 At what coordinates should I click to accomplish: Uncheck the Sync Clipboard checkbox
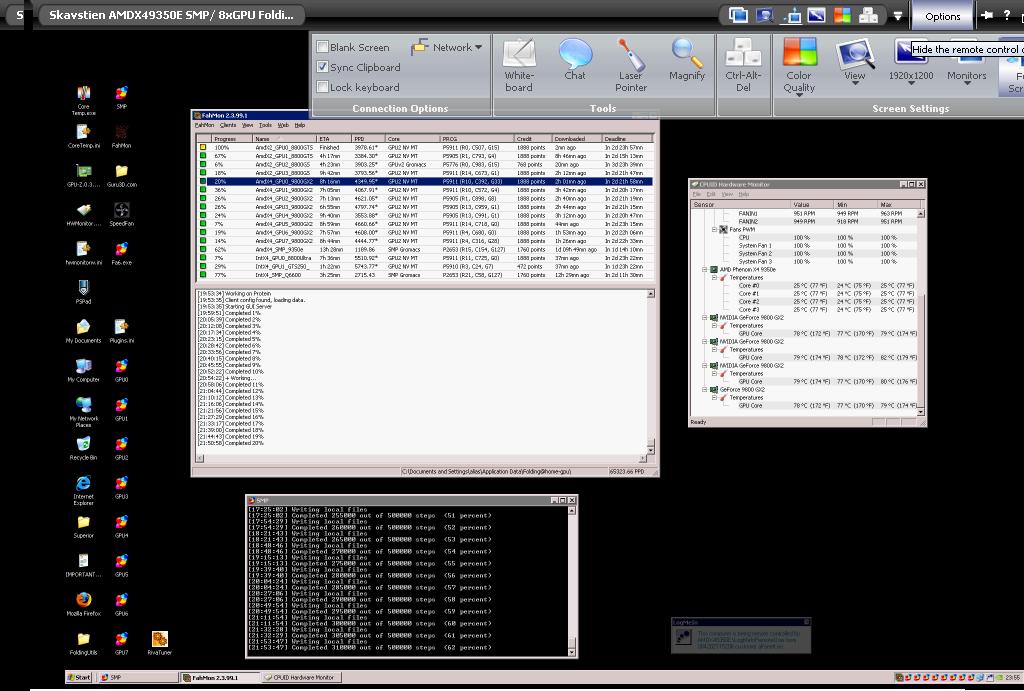tap(323, 67)
